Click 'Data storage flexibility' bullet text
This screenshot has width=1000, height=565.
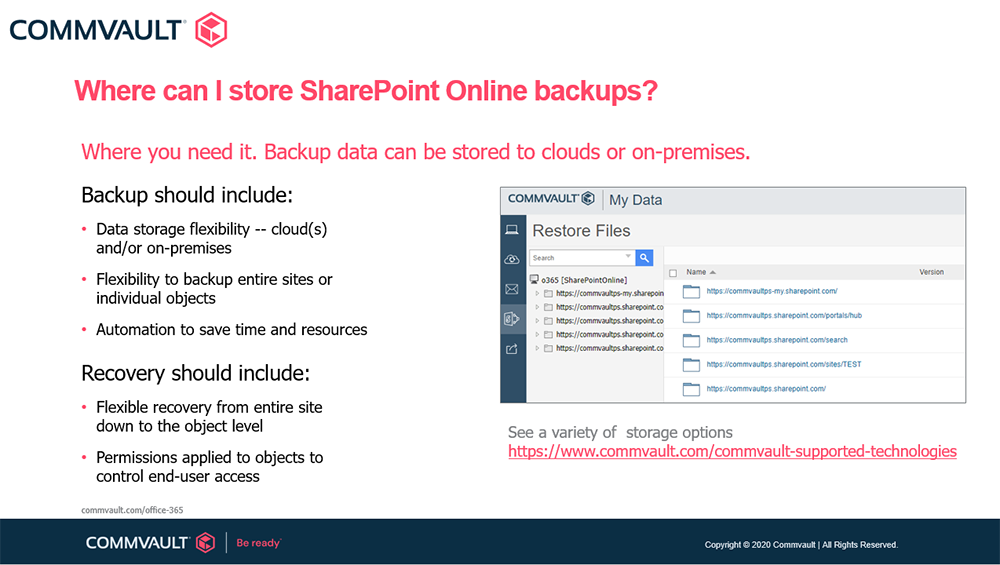(212, 238)
